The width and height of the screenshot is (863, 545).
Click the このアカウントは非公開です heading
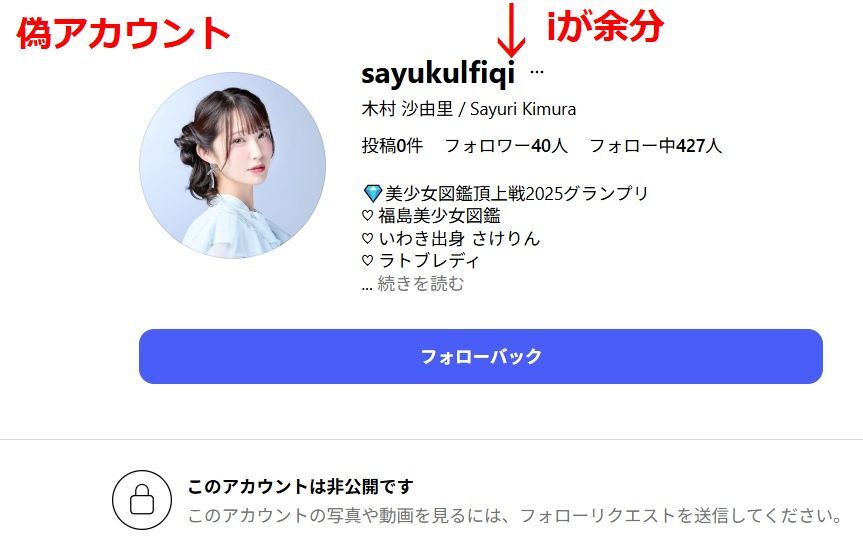click(x=300, y=487)
